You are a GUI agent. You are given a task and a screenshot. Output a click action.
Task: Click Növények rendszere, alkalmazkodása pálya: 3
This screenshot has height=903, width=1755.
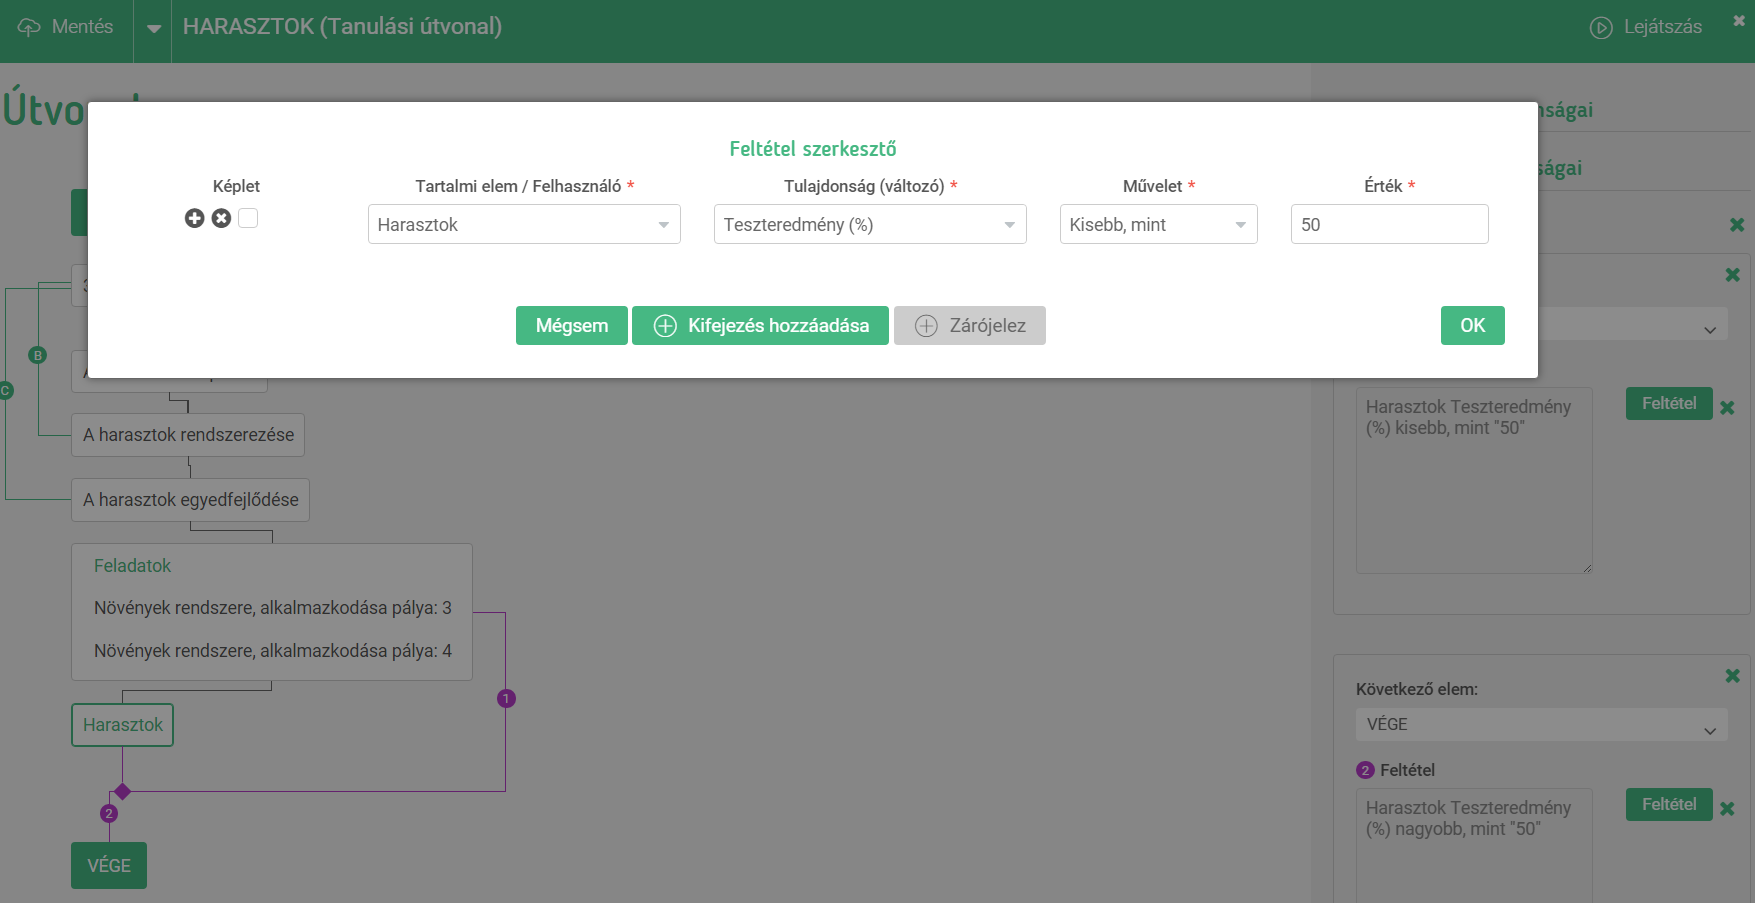click(x=273, y=608)
